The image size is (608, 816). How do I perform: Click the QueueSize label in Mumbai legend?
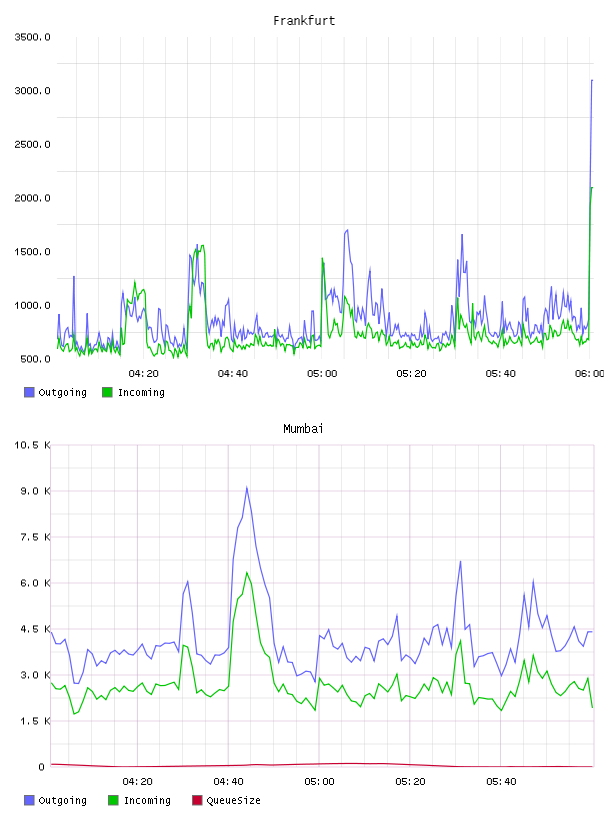pyautogui.click(x=233, y=801)
